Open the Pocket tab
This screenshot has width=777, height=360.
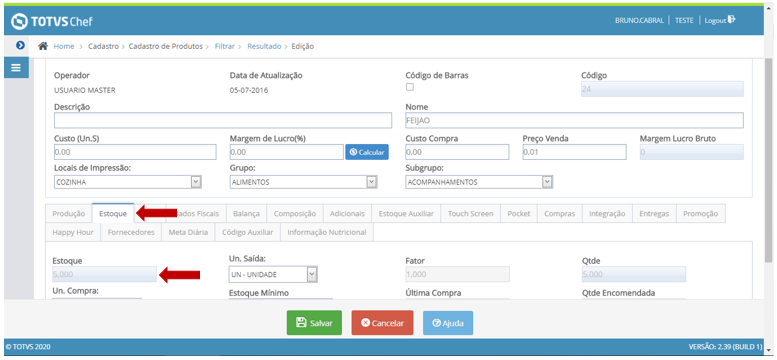(x=519, y=214)
